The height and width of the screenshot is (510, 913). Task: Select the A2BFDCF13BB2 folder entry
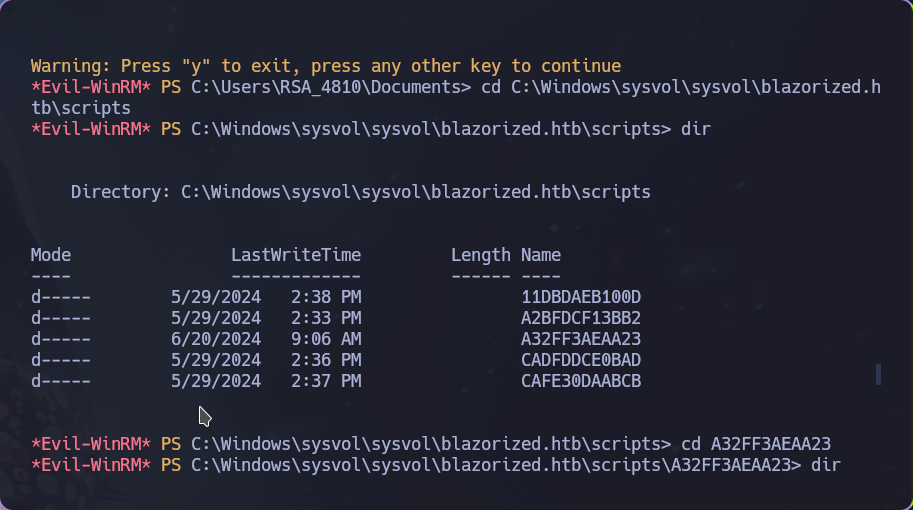(581, 318)
